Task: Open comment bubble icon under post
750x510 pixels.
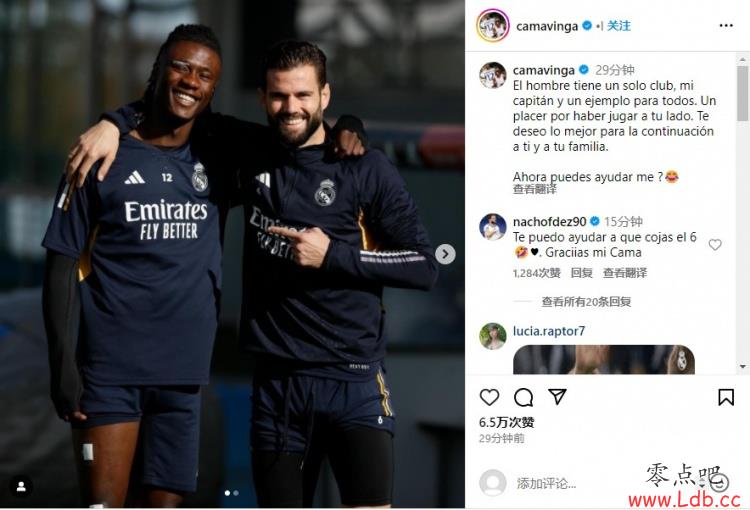Action: [523, 397]
